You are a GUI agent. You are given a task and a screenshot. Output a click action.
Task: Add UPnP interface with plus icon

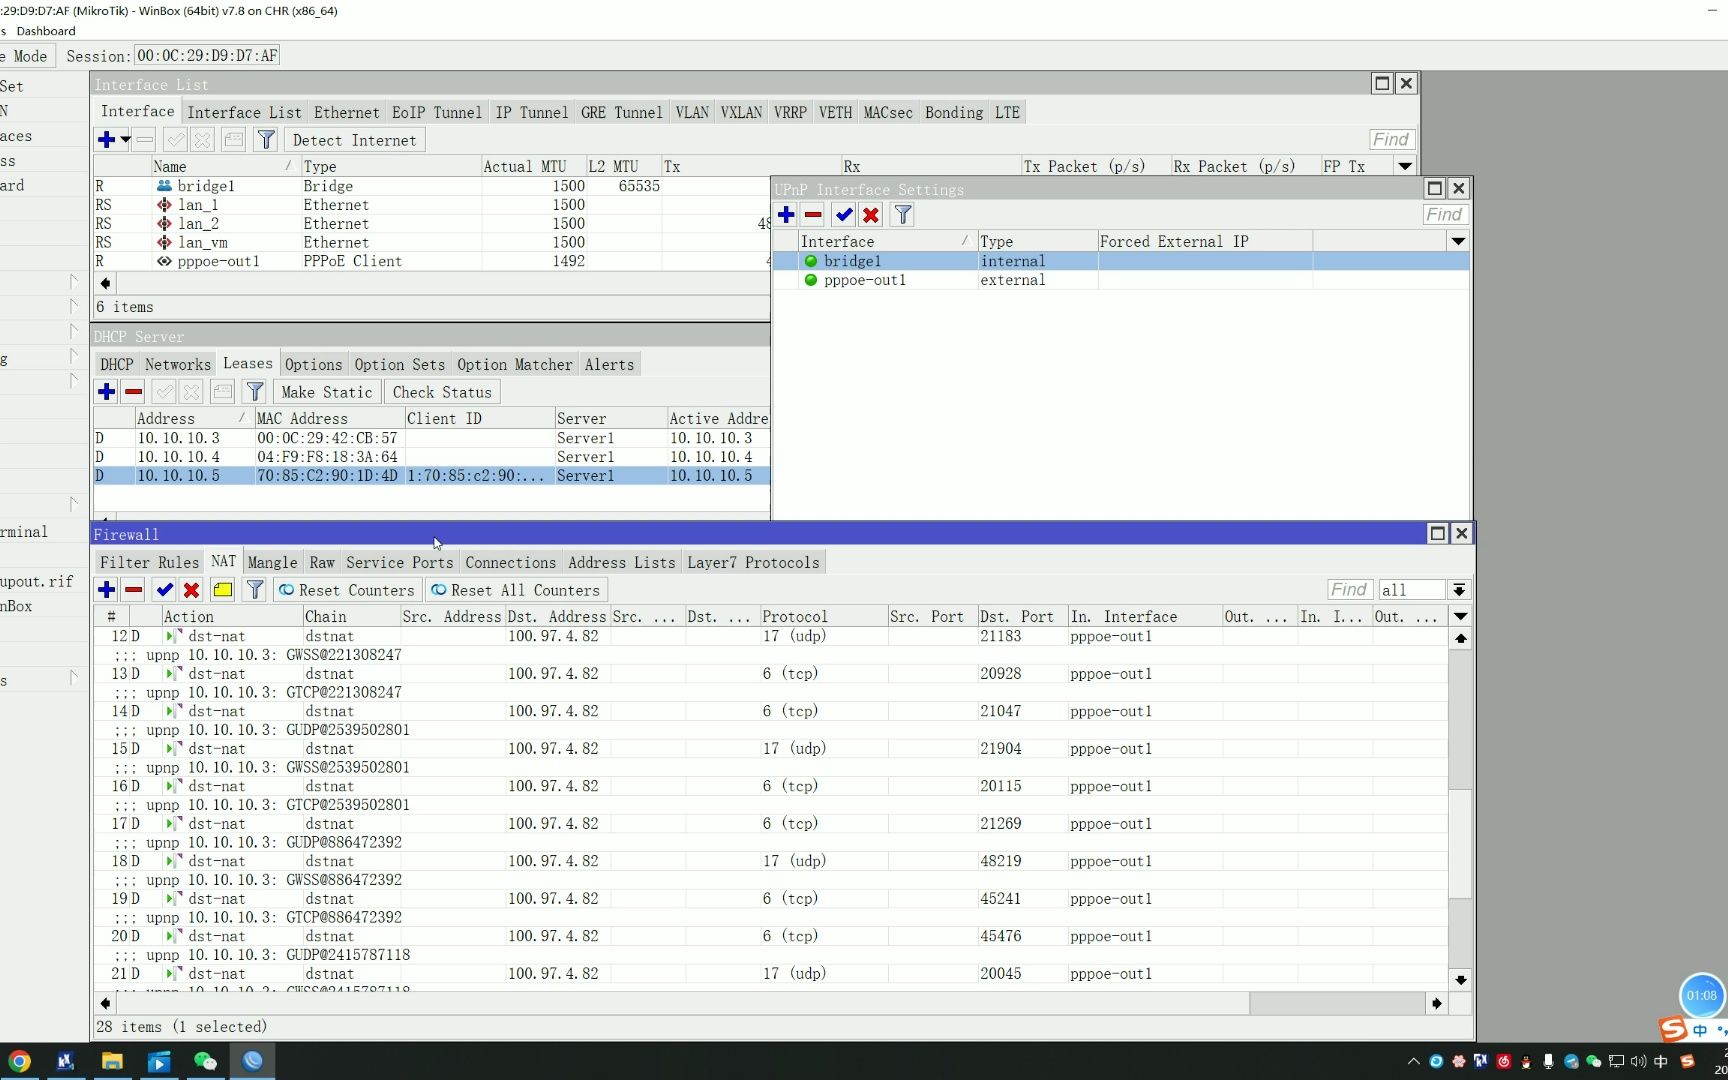786,215
